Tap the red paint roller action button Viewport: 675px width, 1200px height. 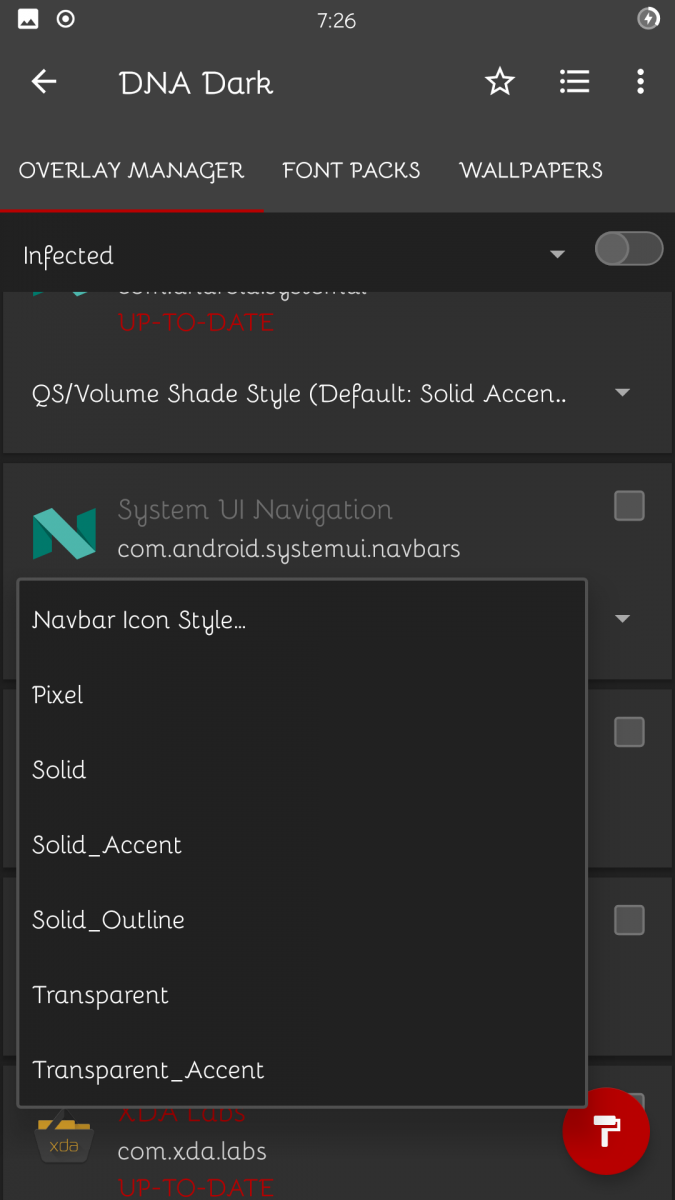point(606,1131)
